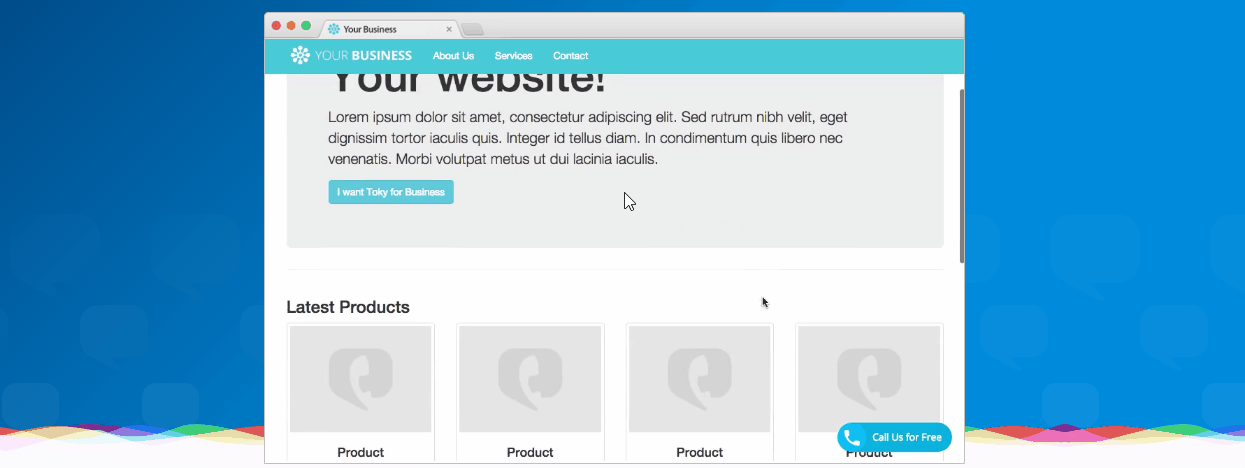The height and width of the screenshot is (468, 1245).
Task: Click the YOUR BUSINESS brand text link
Action: click(363, 56)
